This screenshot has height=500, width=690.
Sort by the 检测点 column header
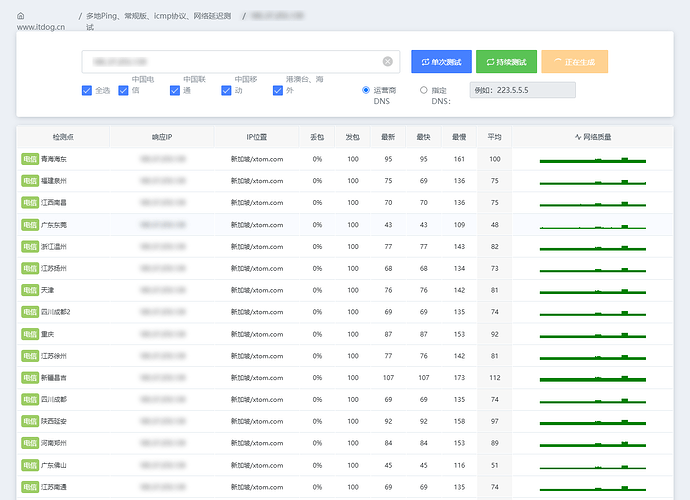click(63, 137)
